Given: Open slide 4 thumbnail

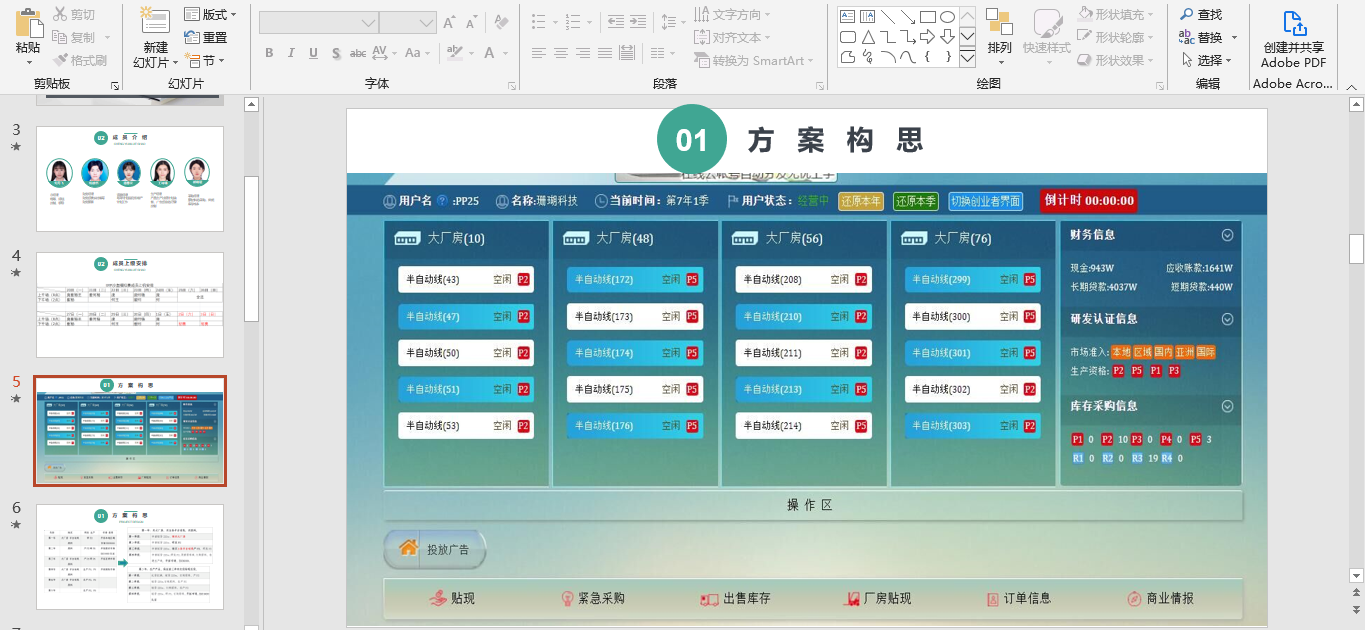Looking at the screenshot, I should tap(130, 305).
